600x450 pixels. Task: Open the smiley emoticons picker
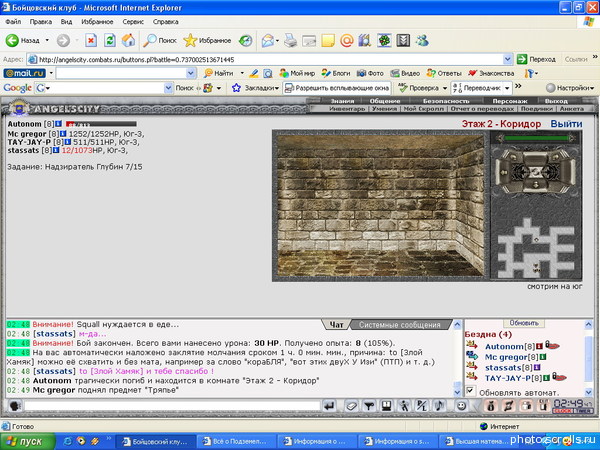[462, 406]
